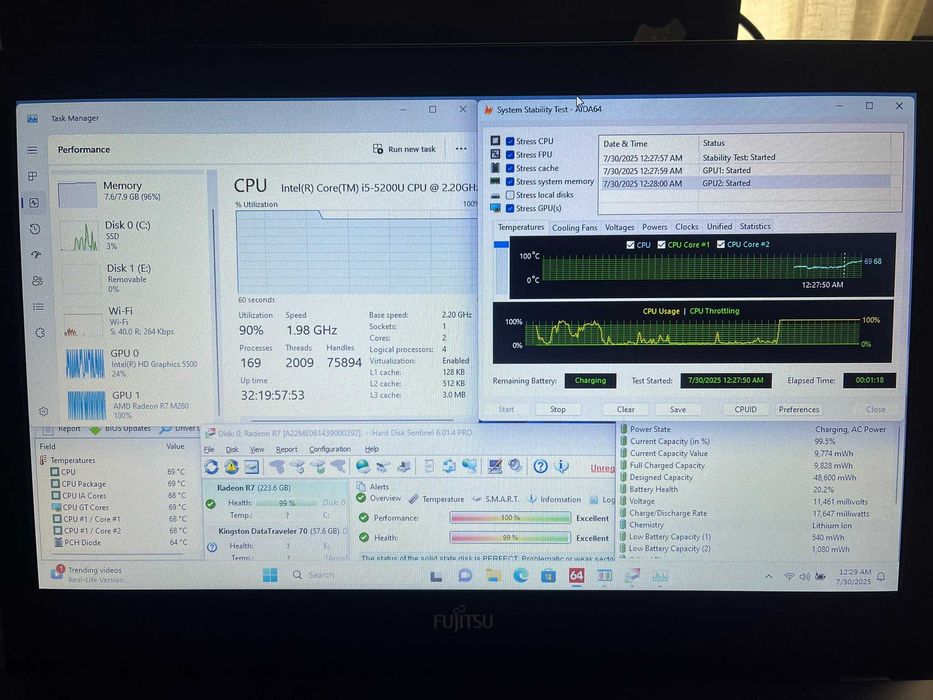Click Health 99% bar in Hard Disk Sentinel overview
This screenshot has height=700, width=933.
(x=510, y=538)
